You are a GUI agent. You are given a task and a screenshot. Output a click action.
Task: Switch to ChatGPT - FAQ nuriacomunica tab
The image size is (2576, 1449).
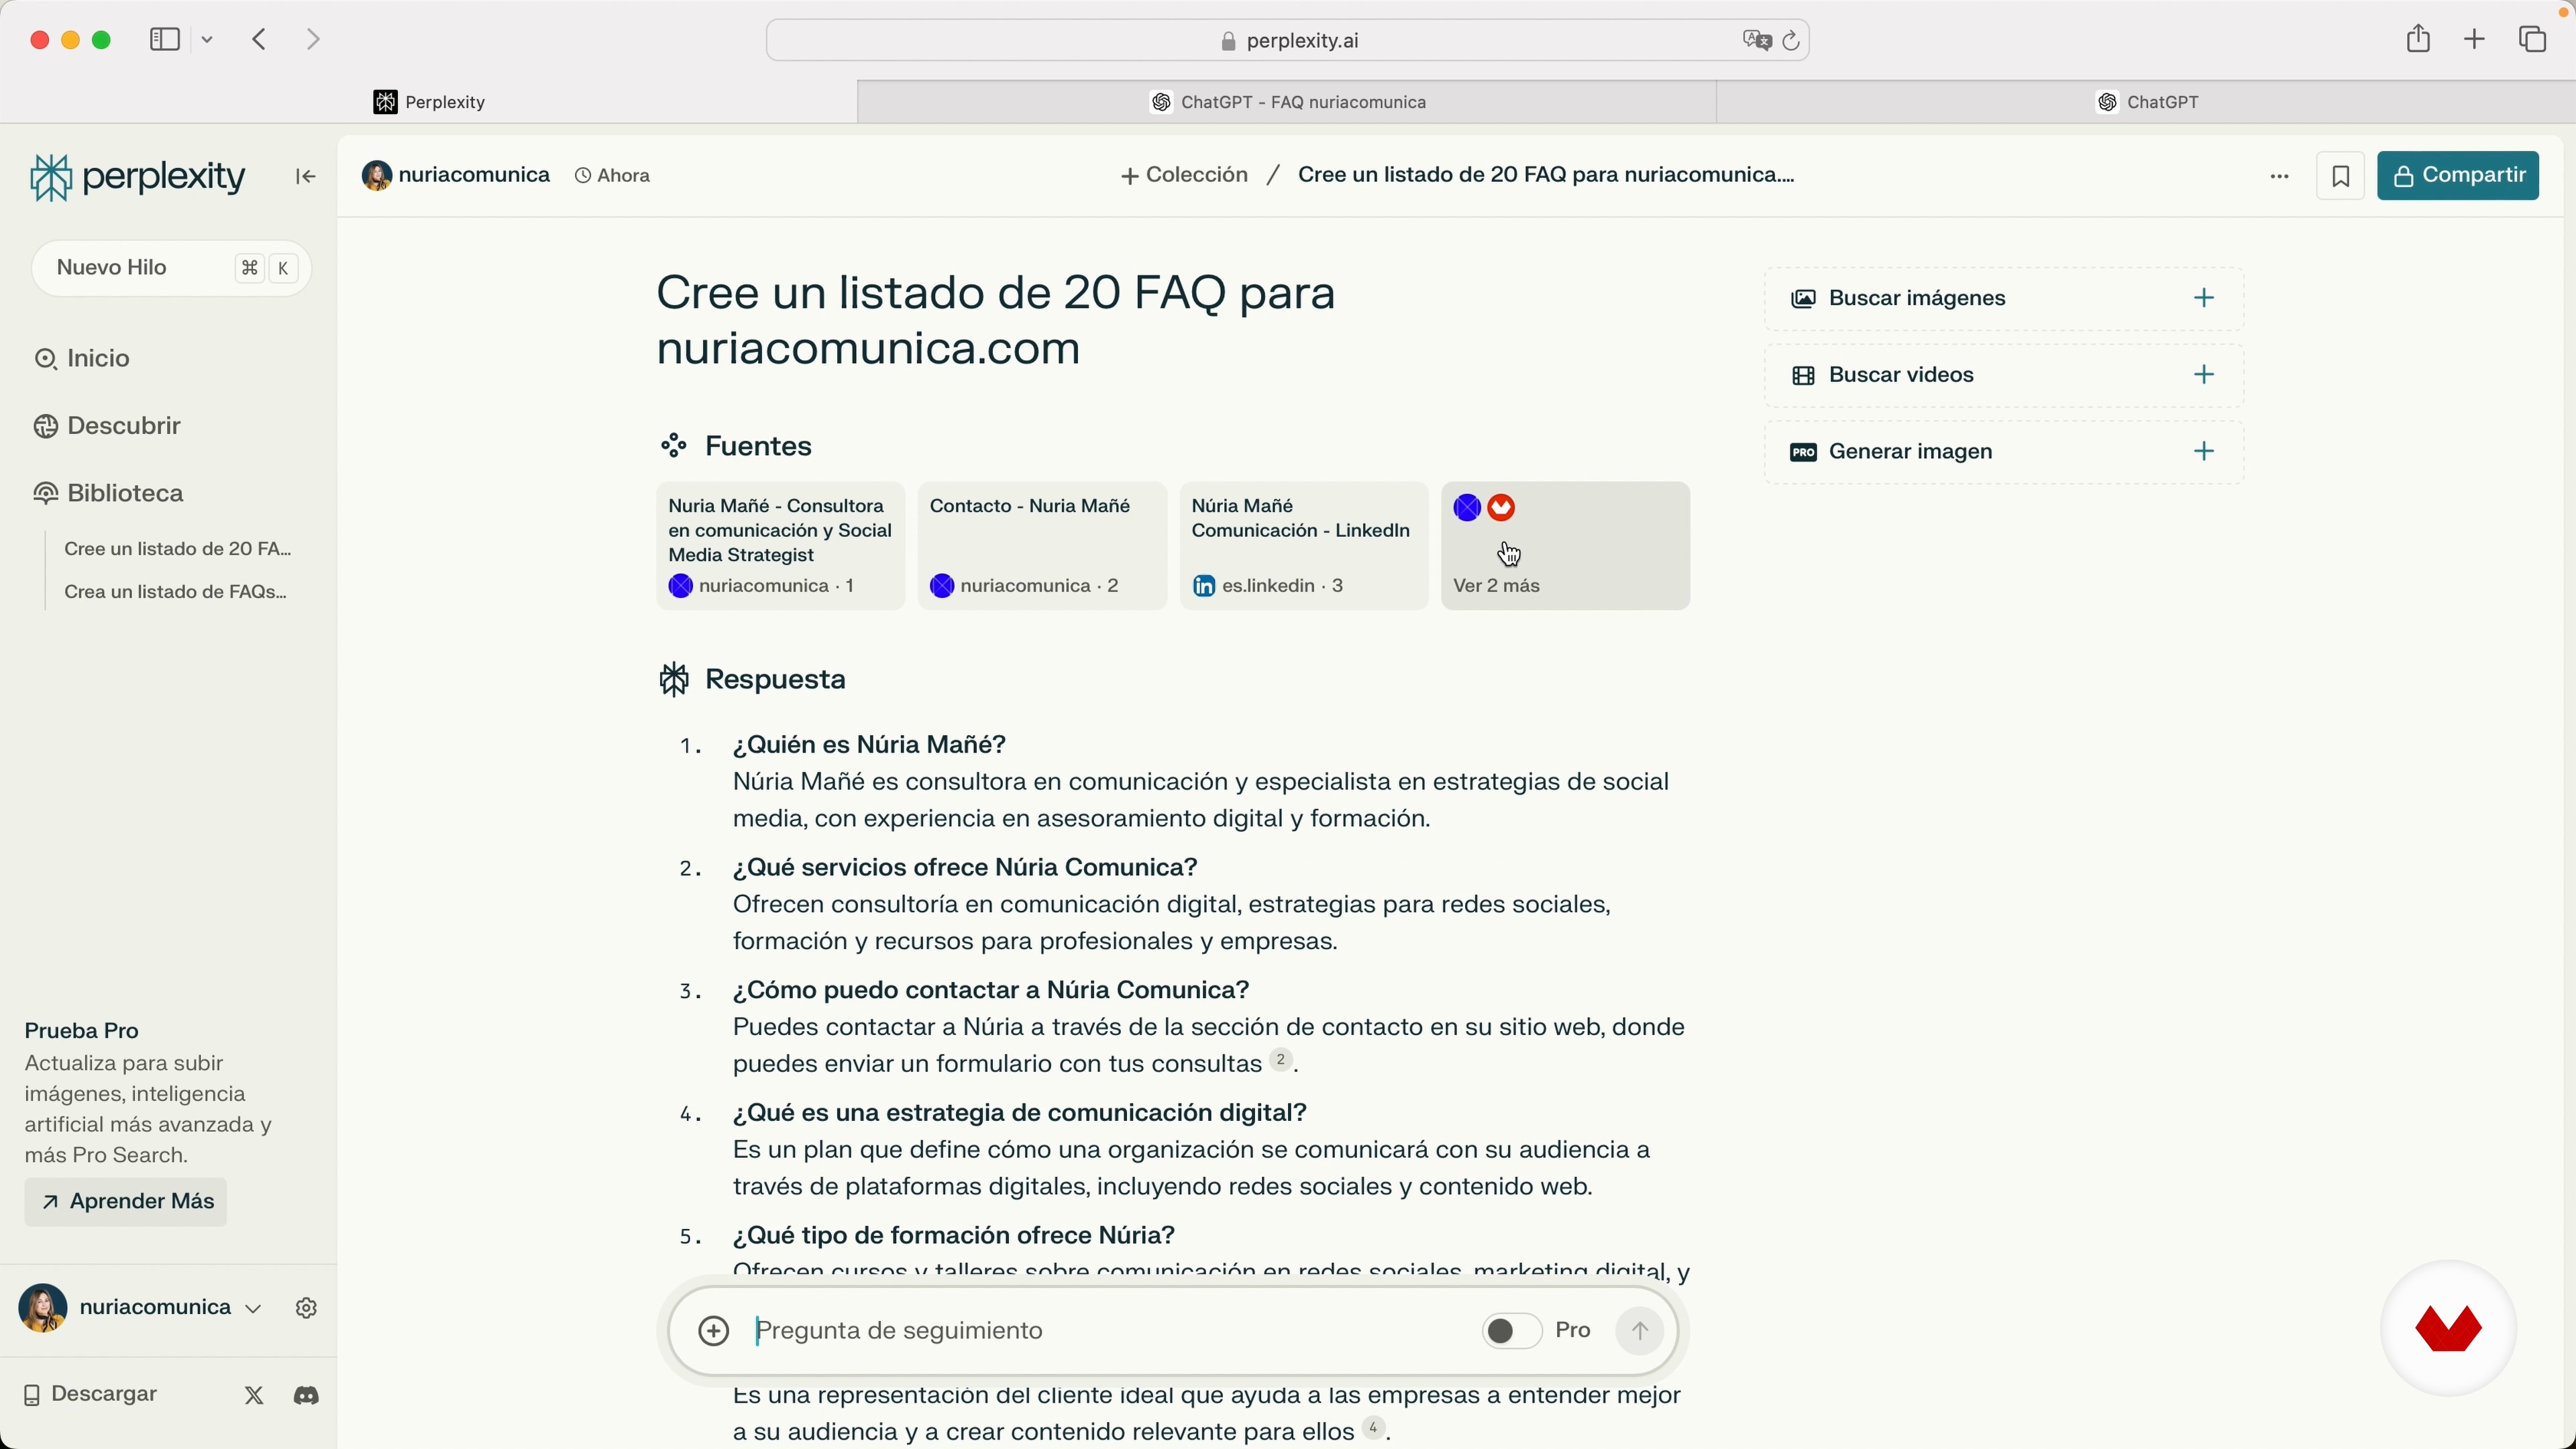1288,102
